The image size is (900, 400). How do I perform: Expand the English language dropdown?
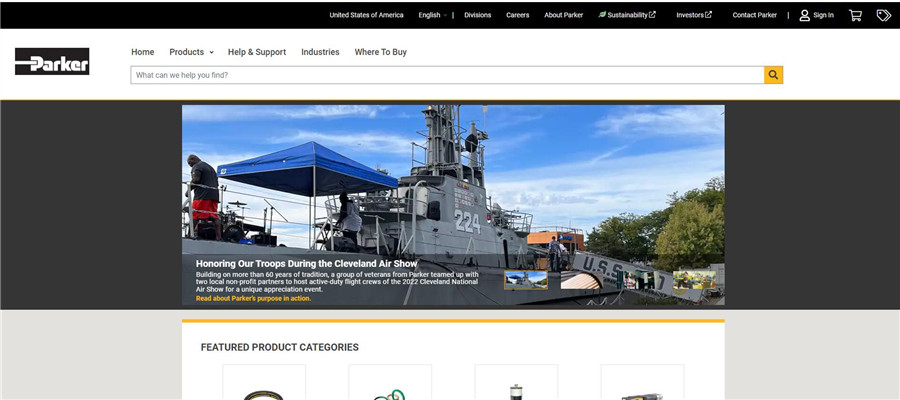tap(432, 15)
